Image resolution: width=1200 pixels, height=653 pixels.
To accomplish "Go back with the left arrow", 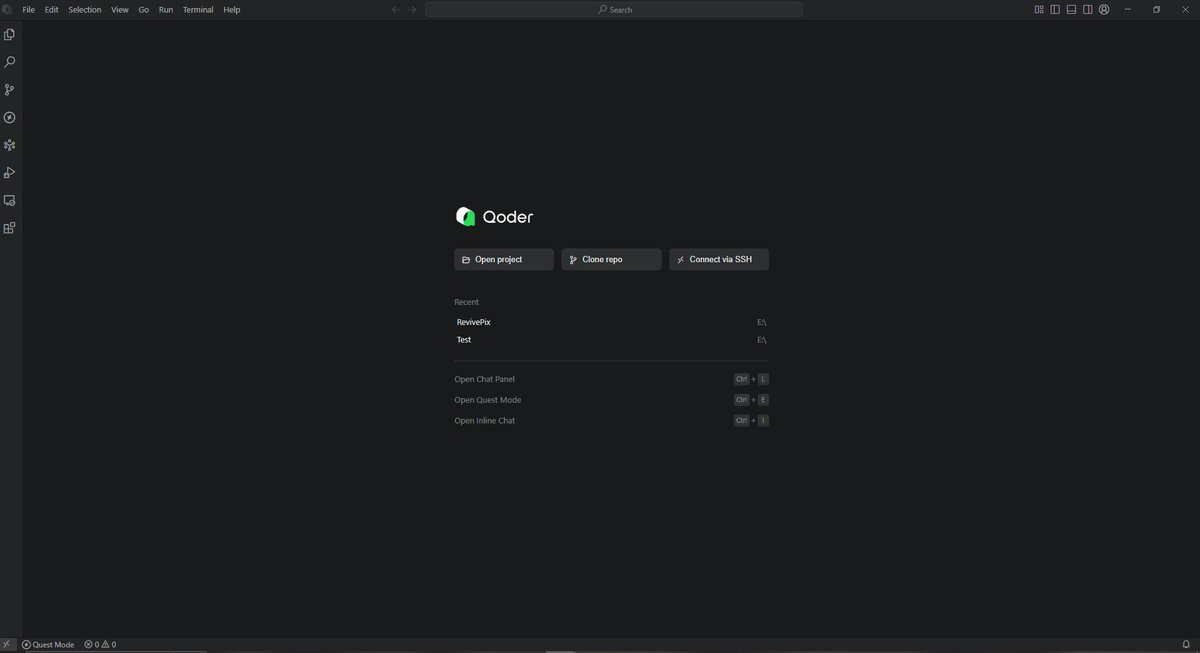I will coord(395,9).
